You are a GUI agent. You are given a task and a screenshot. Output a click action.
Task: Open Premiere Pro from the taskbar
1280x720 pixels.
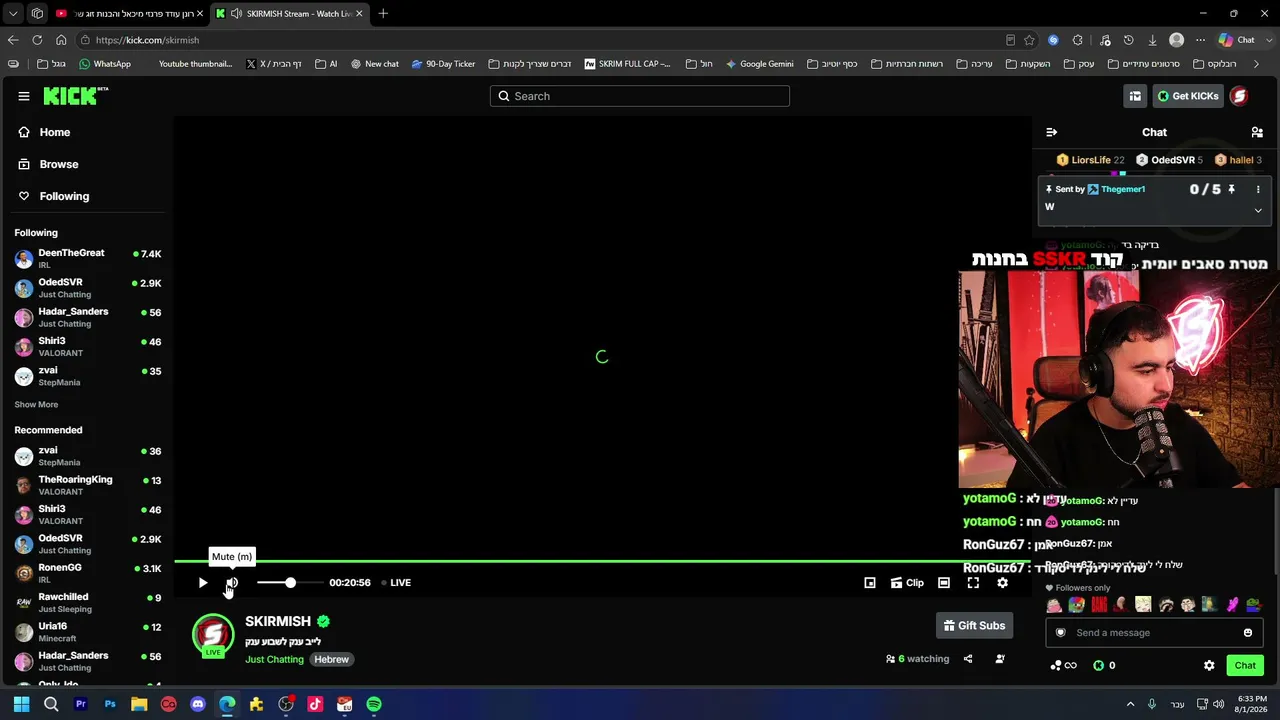point(81,704)
